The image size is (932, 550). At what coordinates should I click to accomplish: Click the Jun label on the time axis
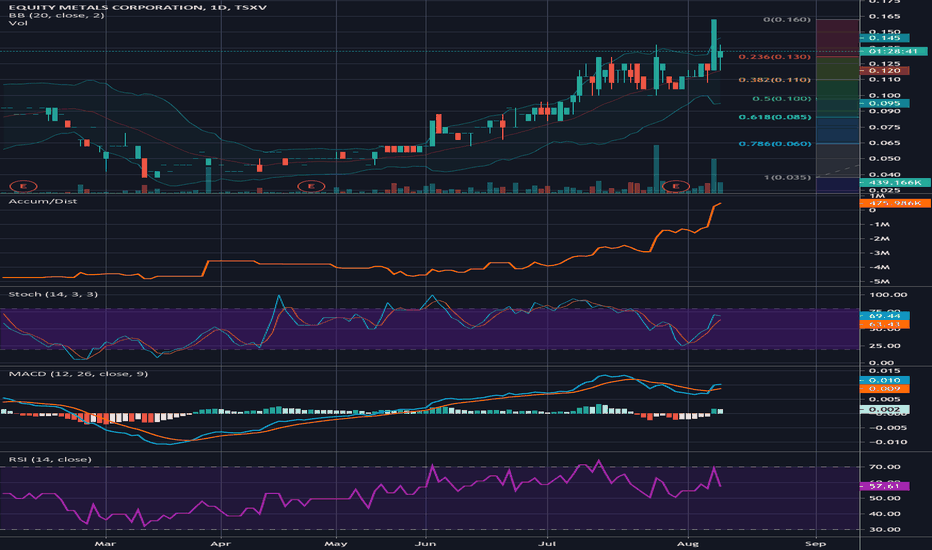[x=426, y=543]
